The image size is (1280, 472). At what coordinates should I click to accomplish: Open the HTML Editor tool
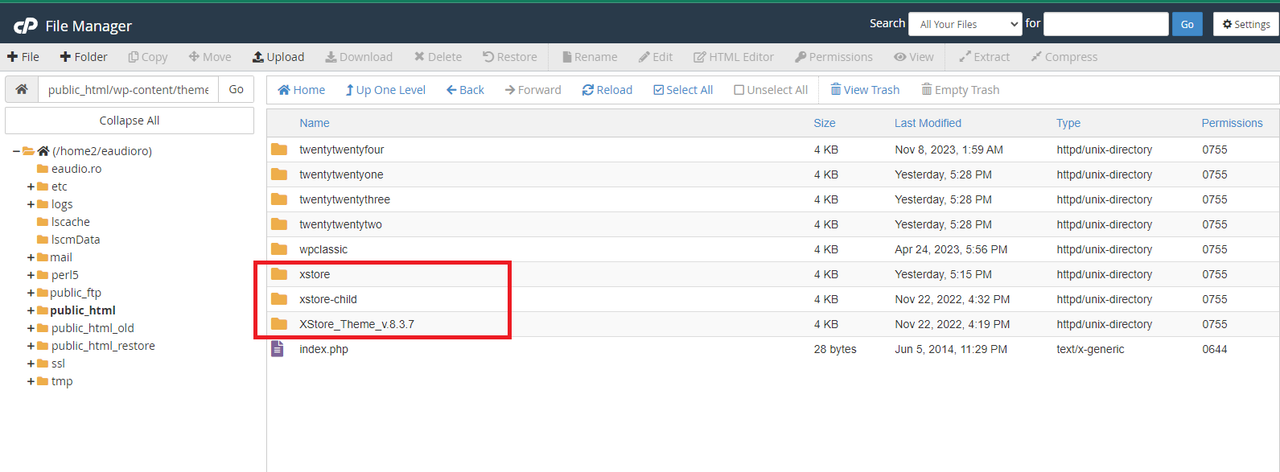734,57
